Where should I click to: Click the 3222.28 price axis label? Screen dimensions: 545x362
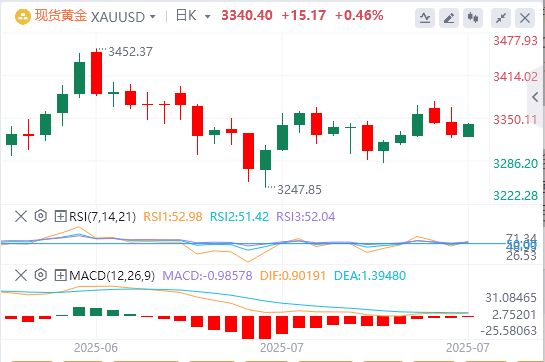click(515, 196)
